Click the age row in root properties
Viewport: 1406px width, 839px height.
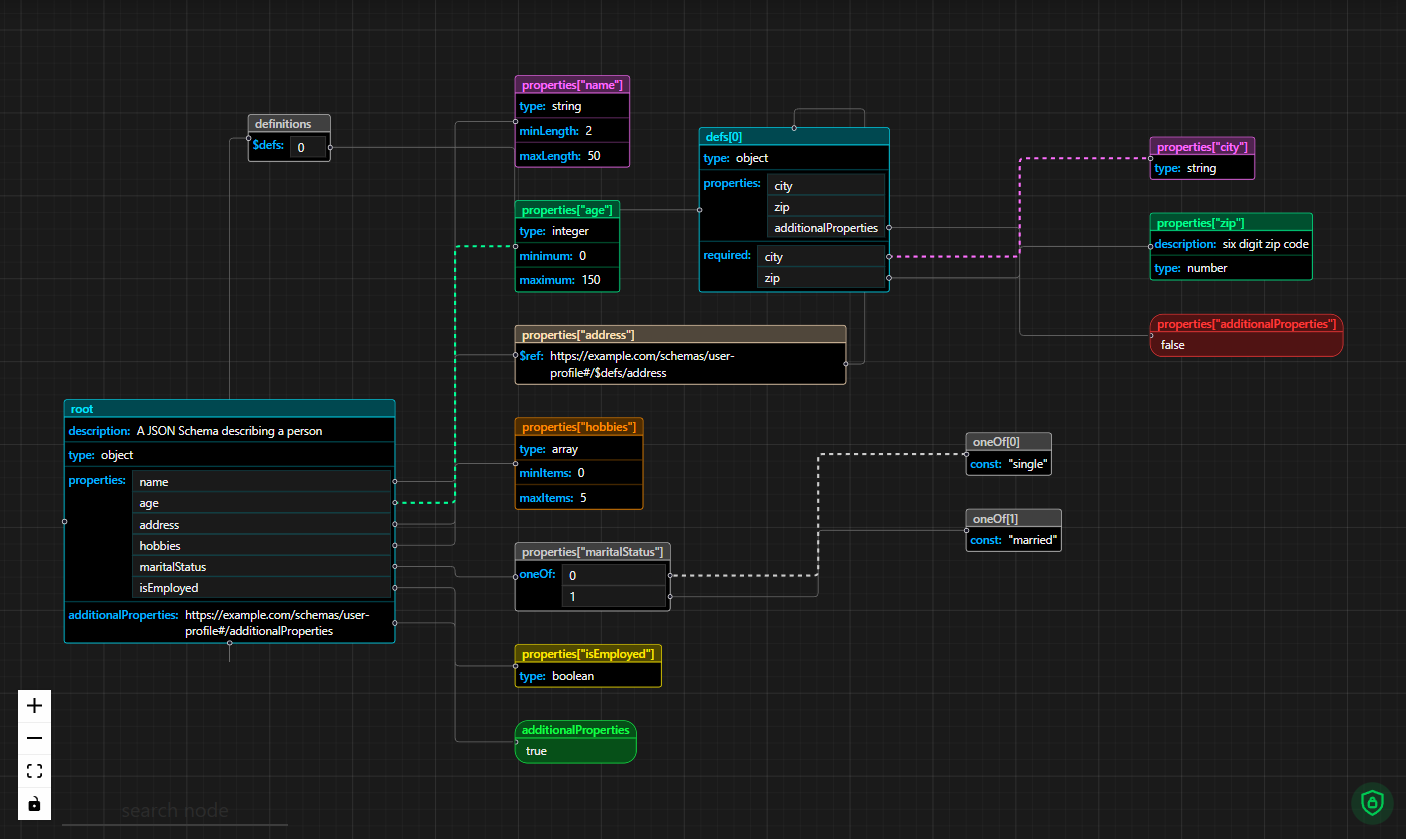pos(261,503)
